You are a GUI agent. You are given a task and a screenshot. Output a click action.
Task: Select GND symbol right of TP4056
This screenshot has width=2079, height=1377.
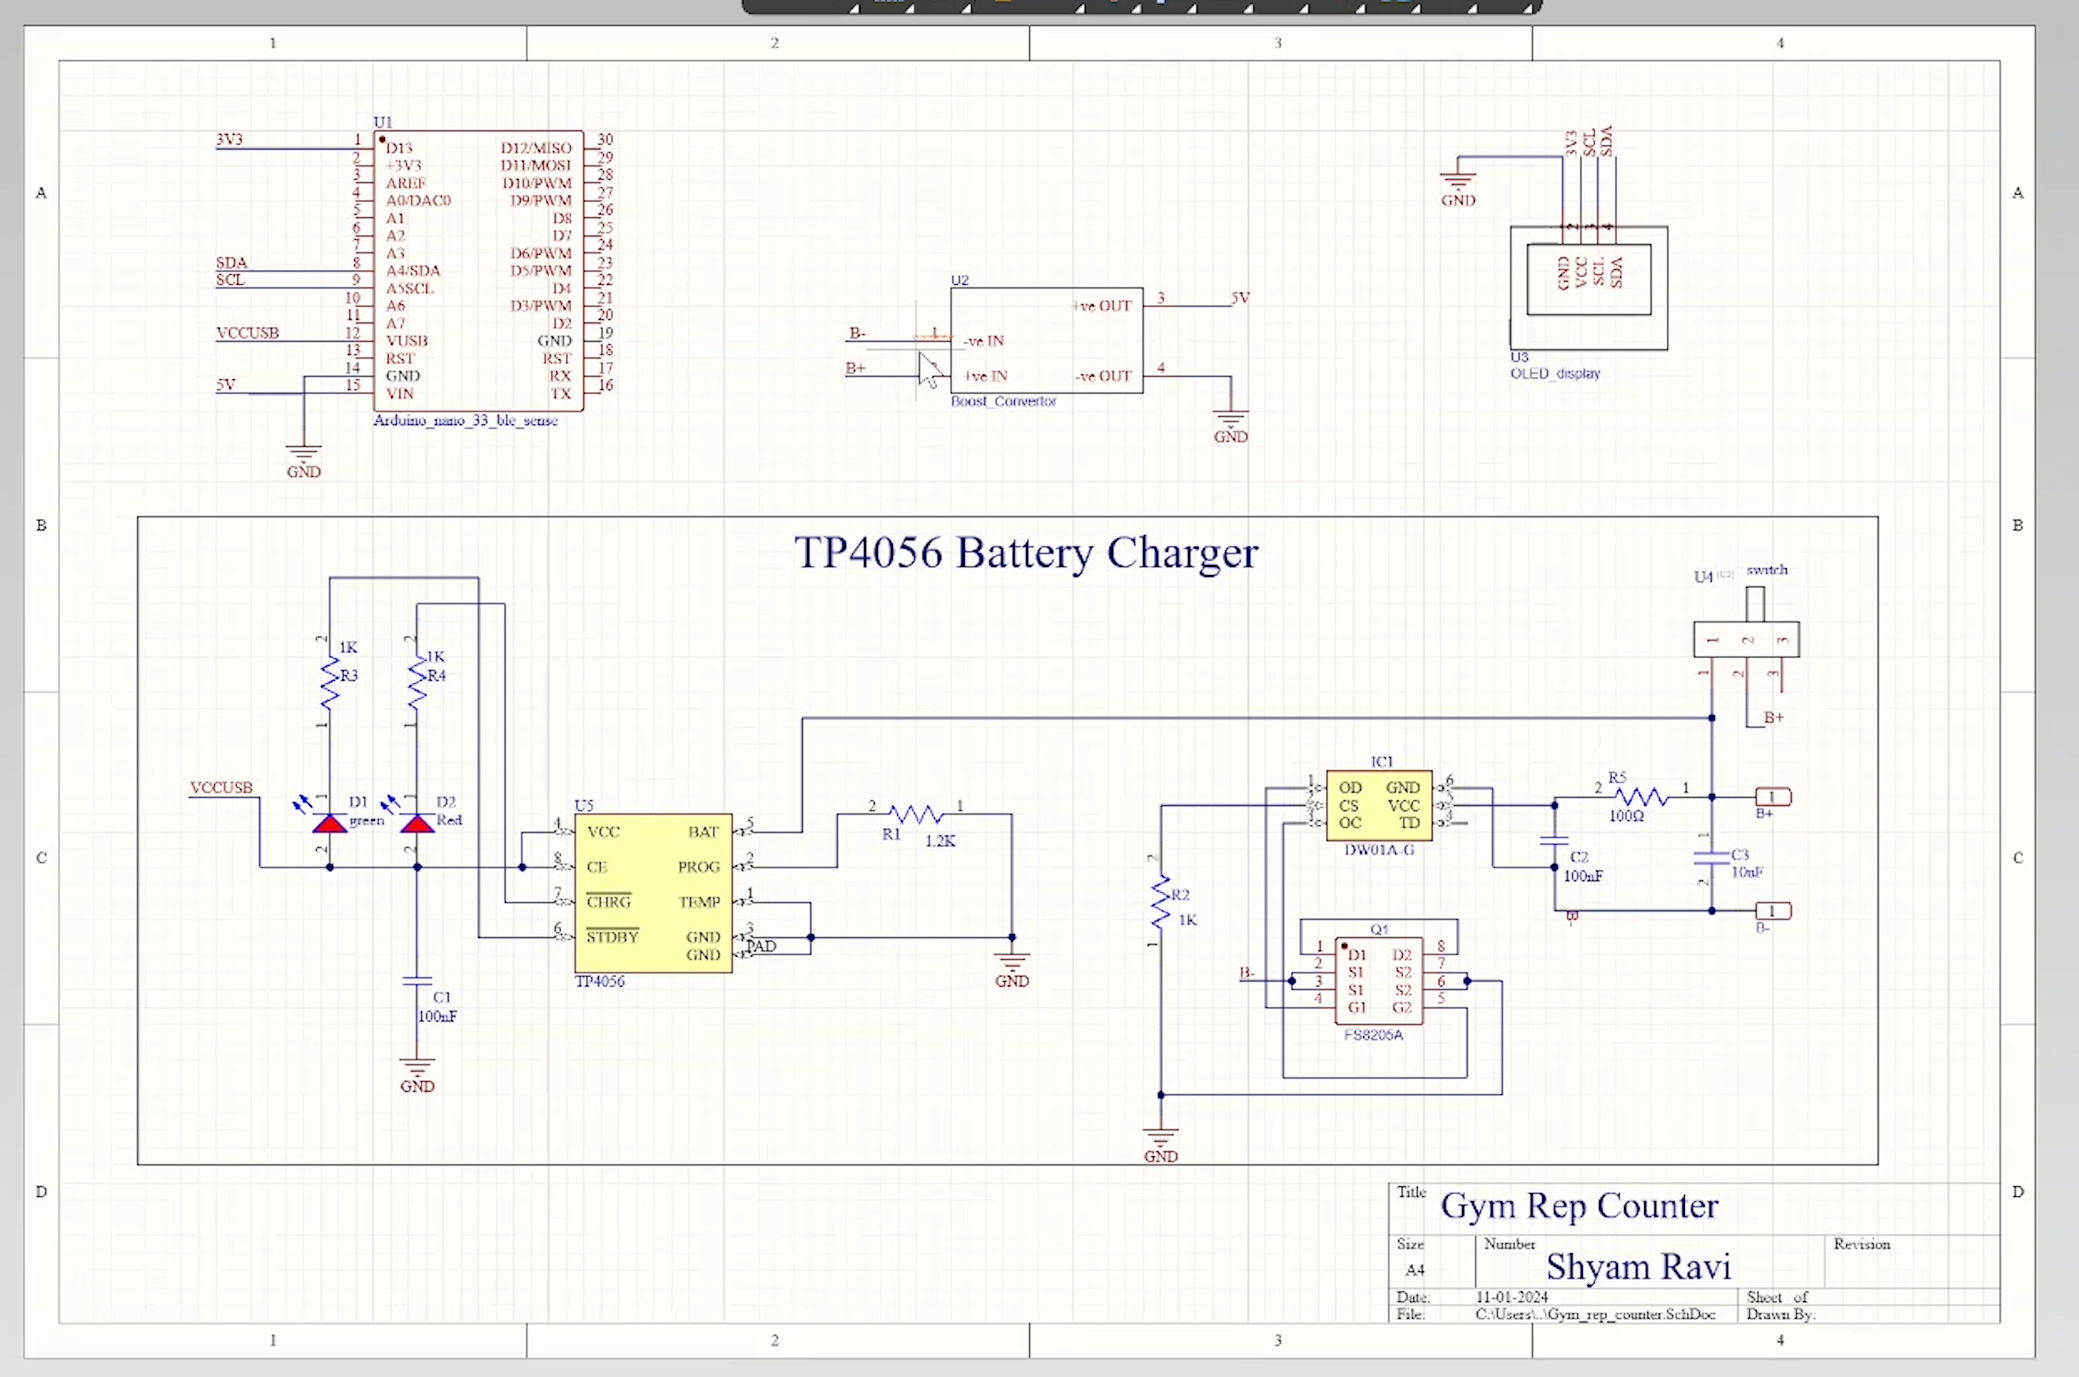pyautogui.click(x=1012, y=970)
